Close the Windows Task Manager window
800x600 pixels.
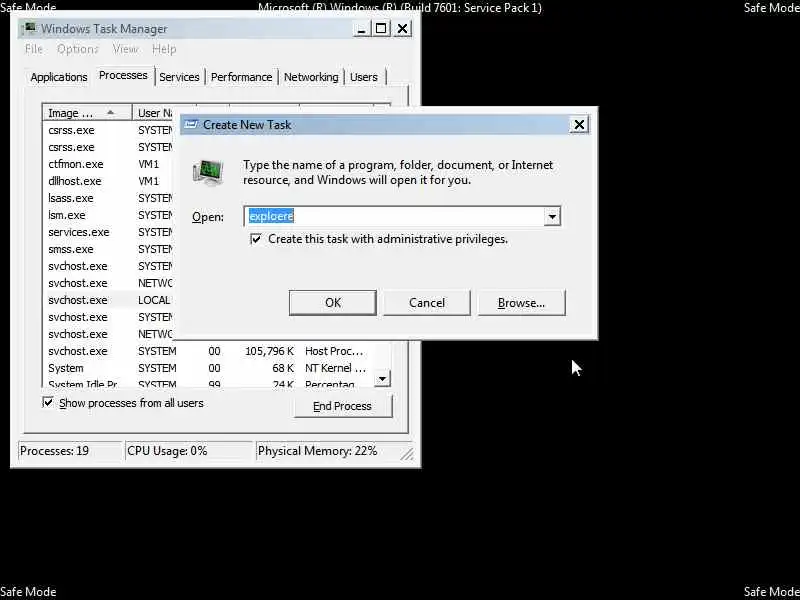tap(402, 29)
